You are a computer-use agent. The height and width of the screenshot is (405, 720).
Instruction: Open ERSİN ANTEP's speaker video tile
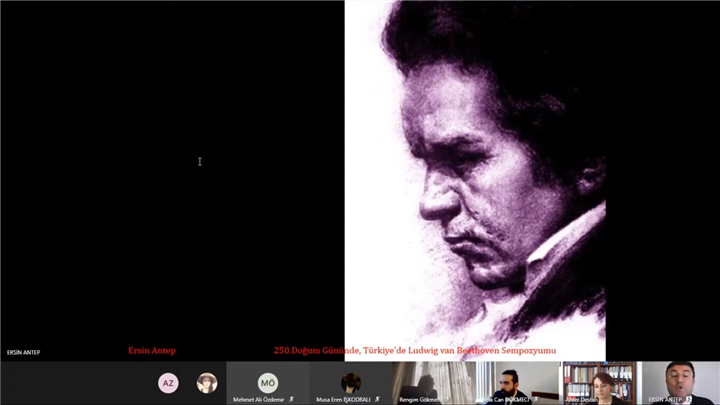click(x=681, y=383)
